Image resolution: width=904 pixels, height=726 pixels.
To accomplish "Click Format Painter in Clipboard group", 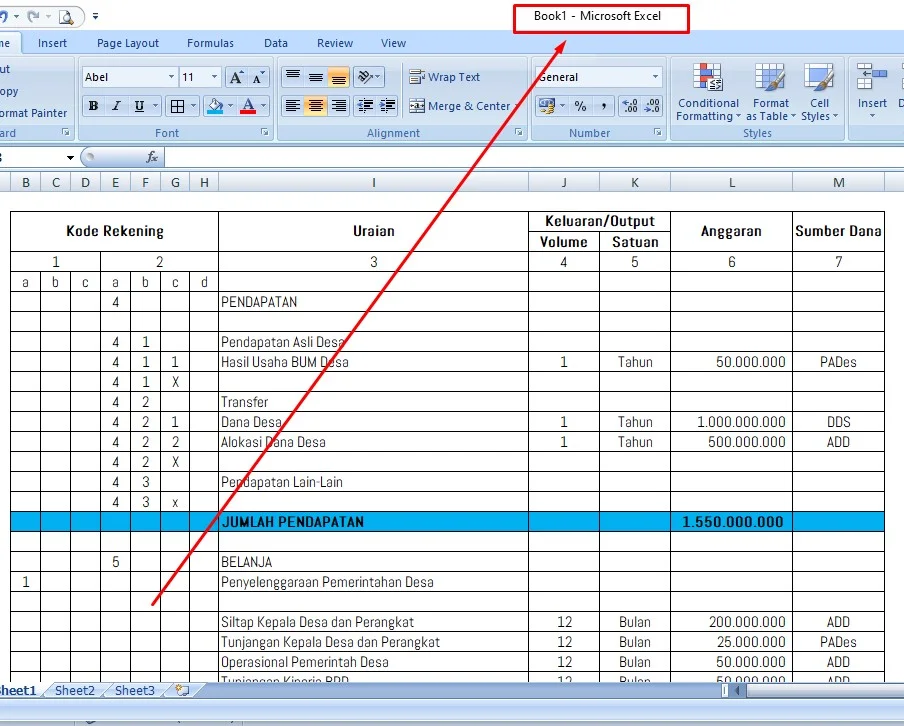I will click(x=30, y=113).
